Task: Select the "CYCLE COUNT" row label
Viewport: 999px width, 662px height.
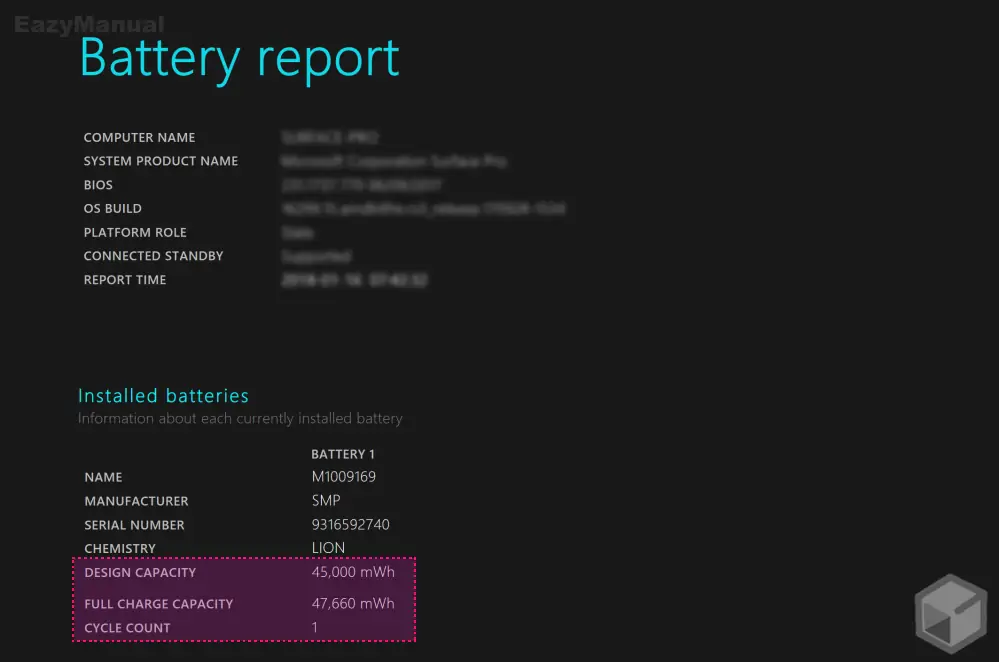Action: pyautogui.click(x=127, y=628)
